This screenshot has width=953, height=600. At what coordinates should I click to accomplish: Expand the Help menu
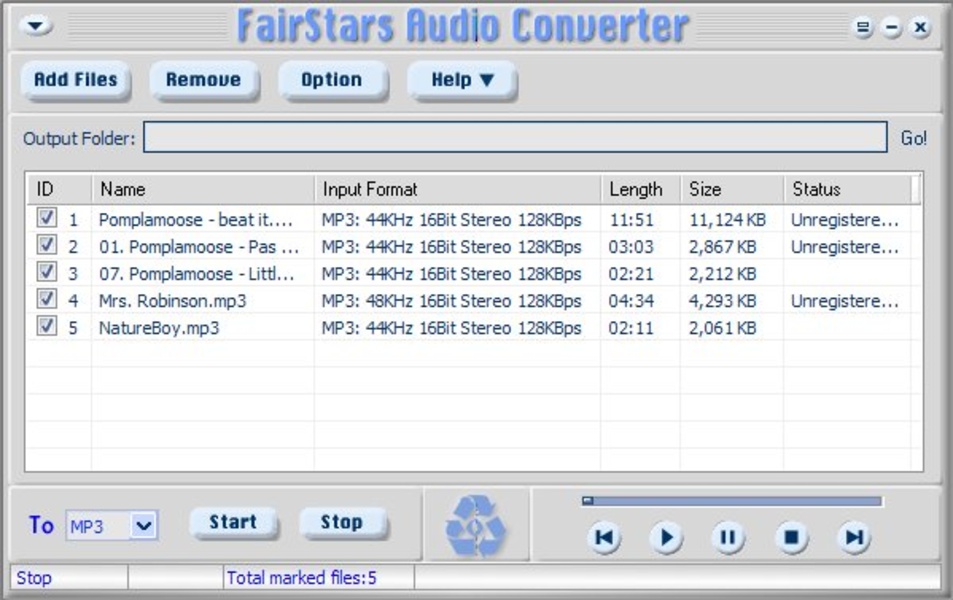(x=462, y=81)
